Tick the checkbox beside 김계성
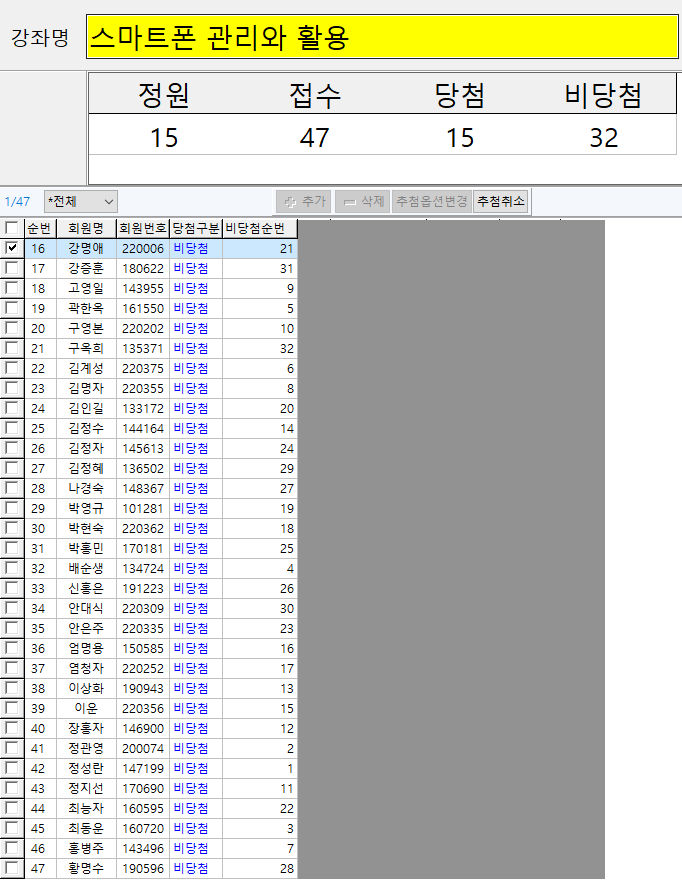Viewport: 682px width, 883px height. point(11,368)
